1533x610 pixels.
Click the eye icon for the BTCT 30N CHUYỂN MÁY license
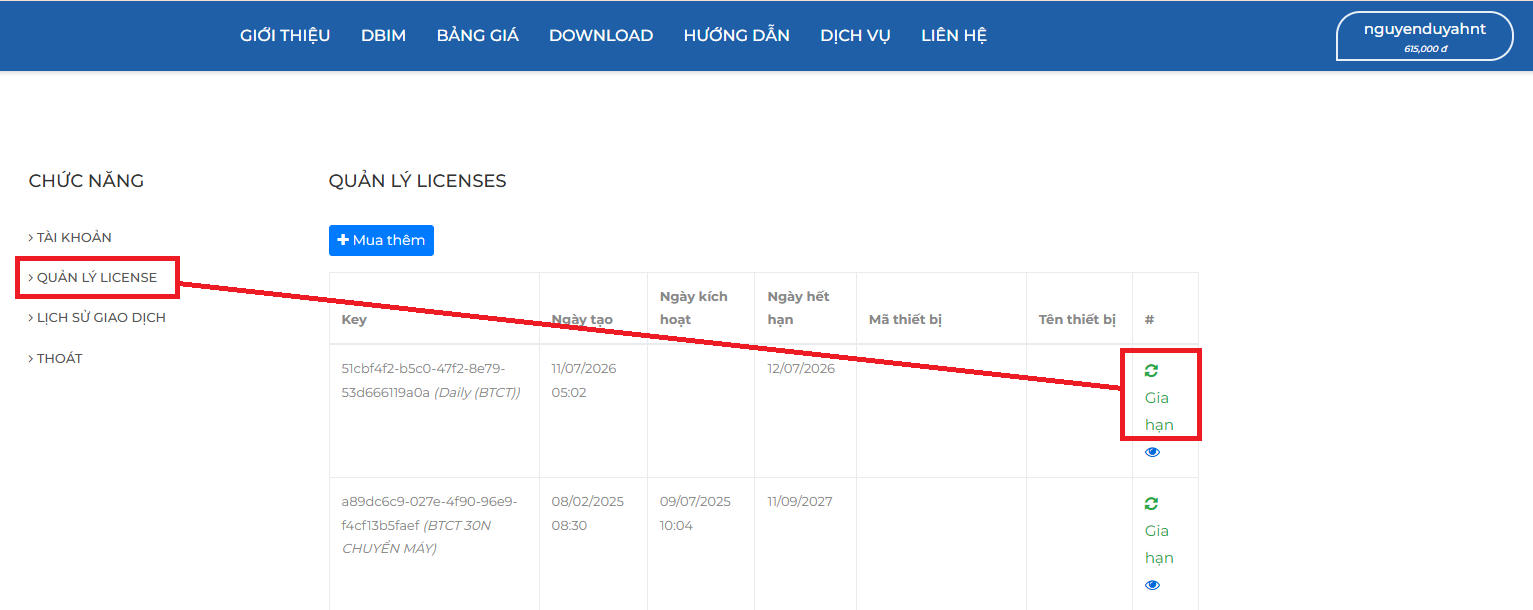(x=1152, y=585)
